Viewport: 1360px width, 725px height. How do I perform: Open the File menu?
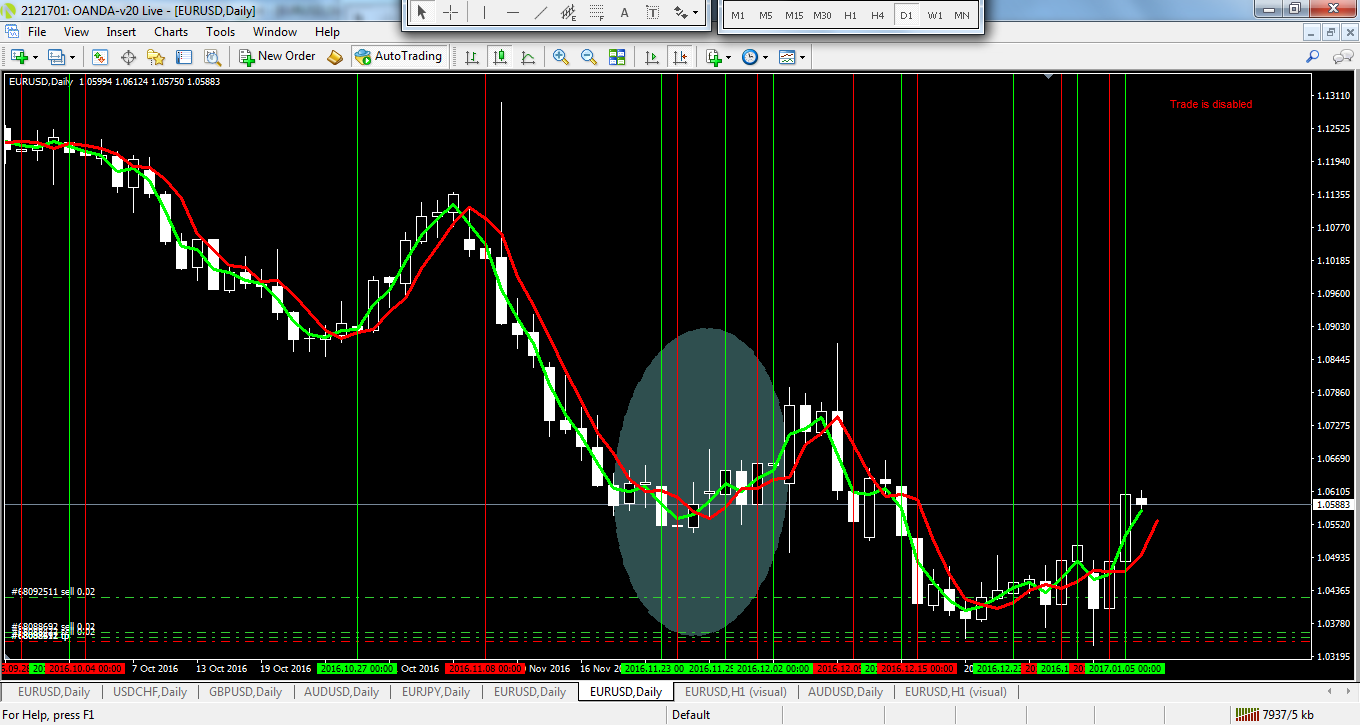(36, 32)
